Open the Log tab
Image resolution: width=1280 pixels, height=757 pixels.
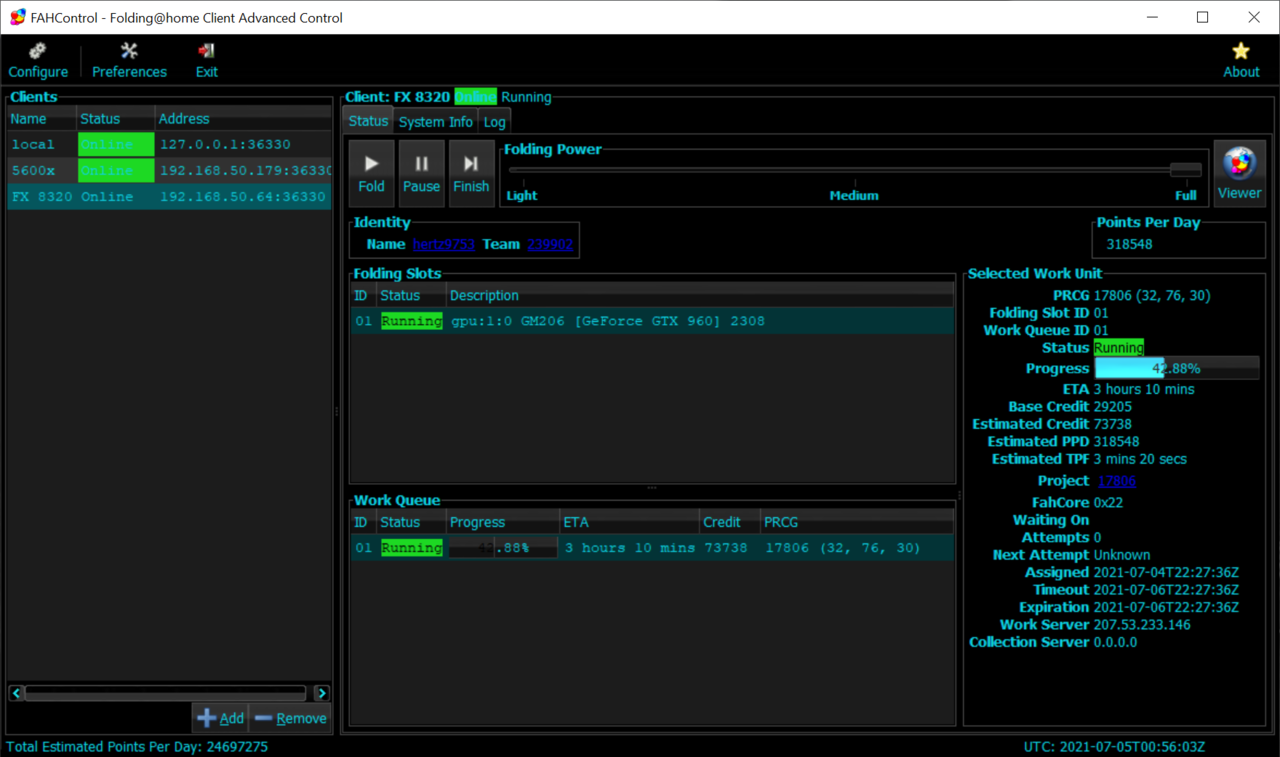(x=494, y=122)
